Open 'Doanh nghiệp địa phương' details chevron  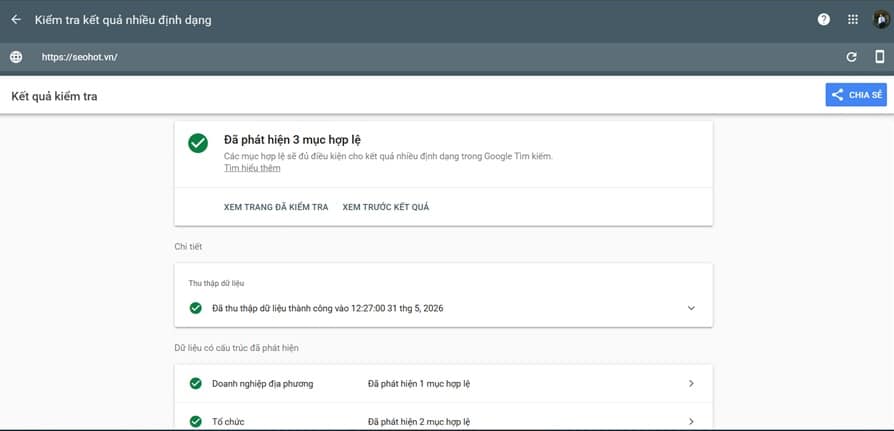691,384
